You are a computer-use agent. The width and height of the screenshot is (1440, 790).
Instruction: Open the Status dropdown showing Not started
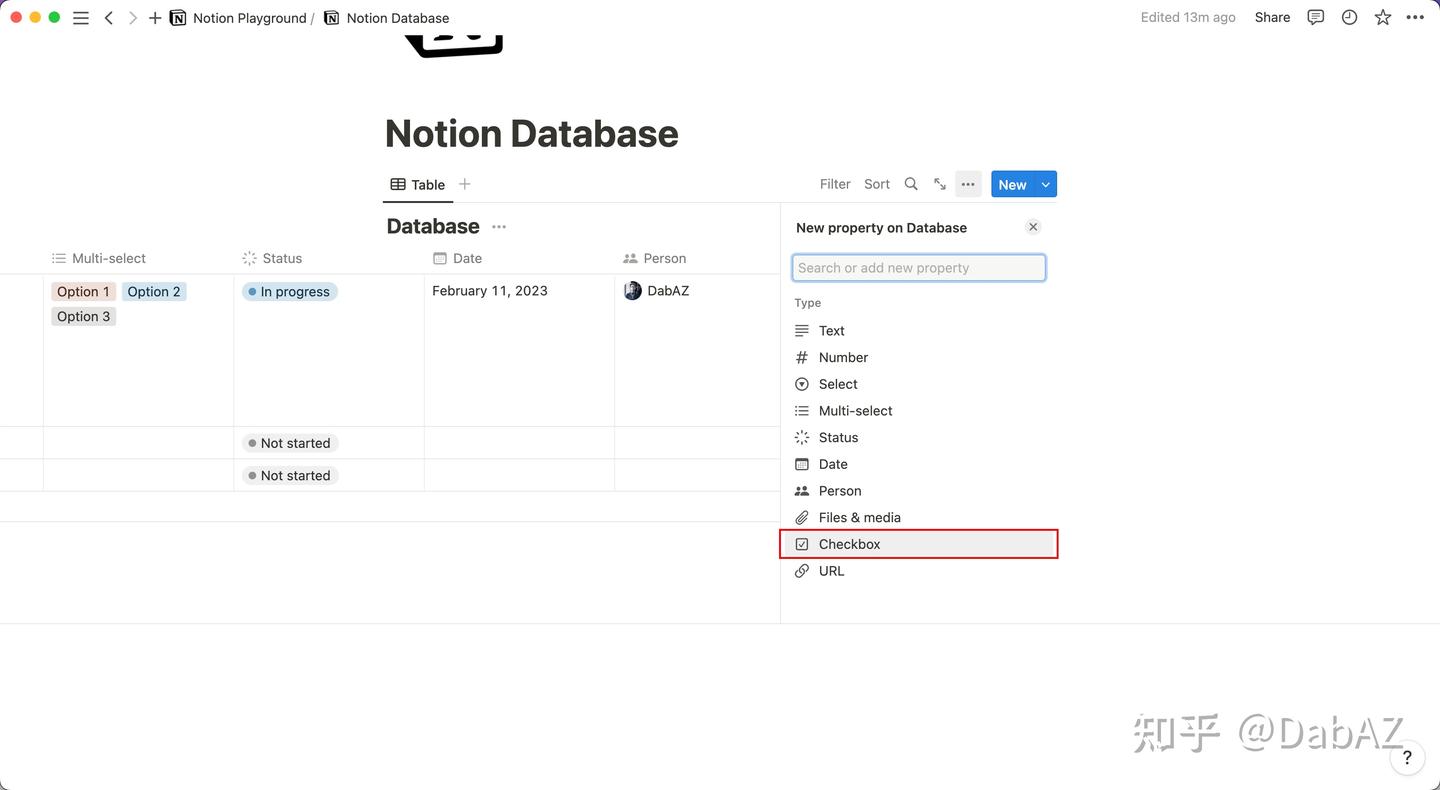[x=289, y=442]
